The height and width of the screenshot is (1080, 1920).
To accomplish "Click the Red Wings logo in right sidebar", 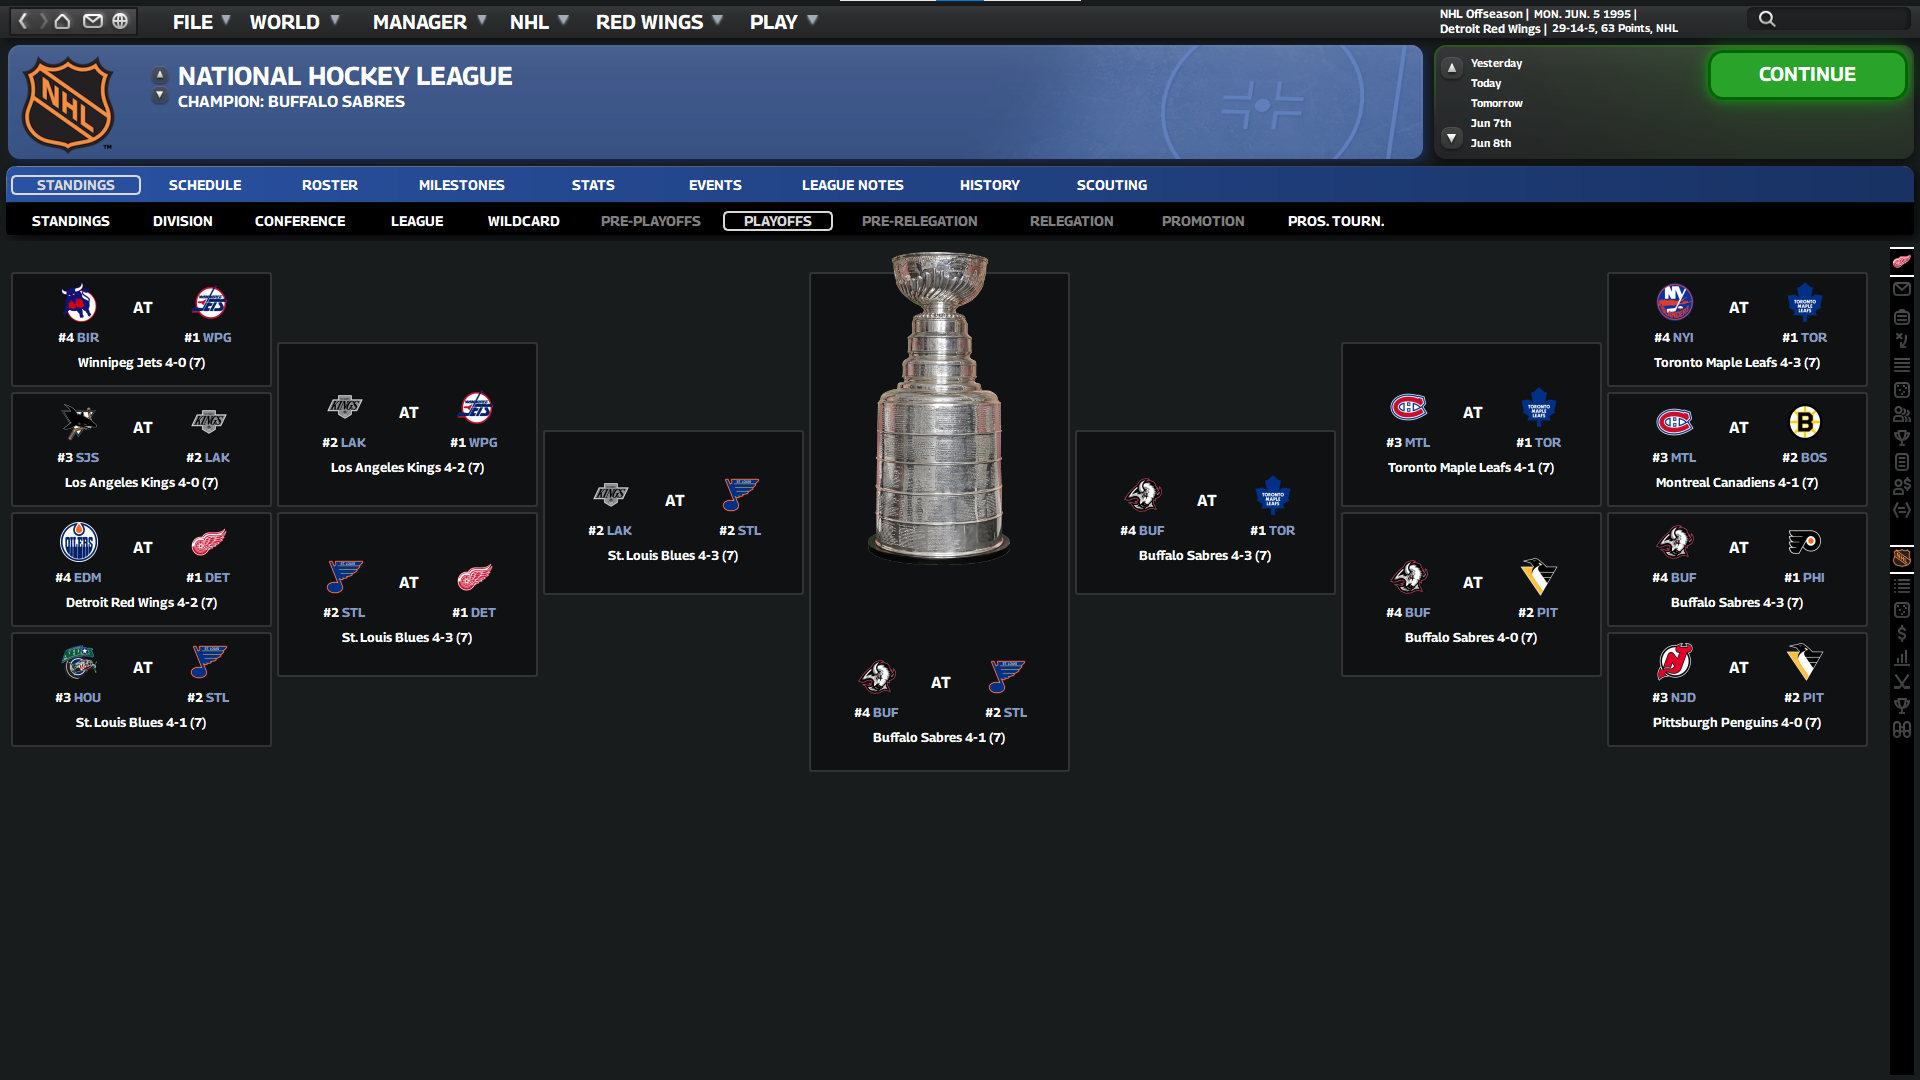I will (1901, 262).
